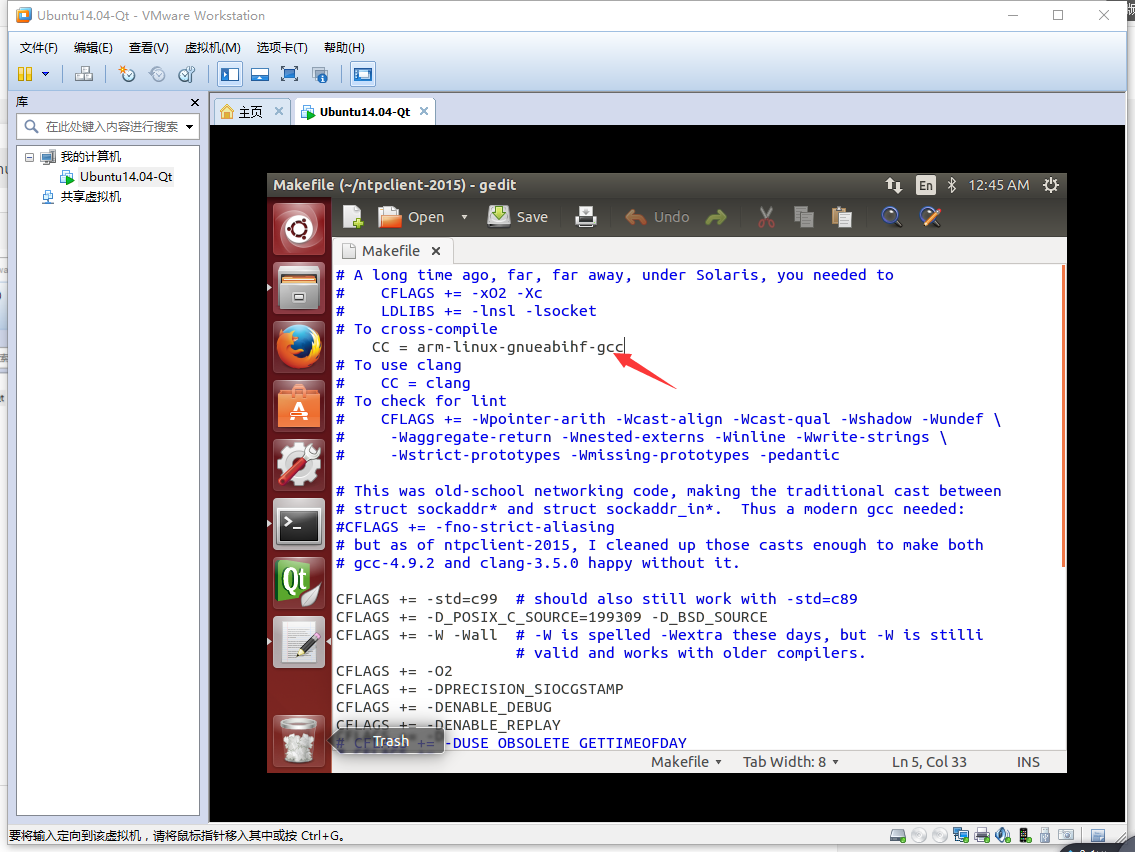Redo the last undone edit

716,217
